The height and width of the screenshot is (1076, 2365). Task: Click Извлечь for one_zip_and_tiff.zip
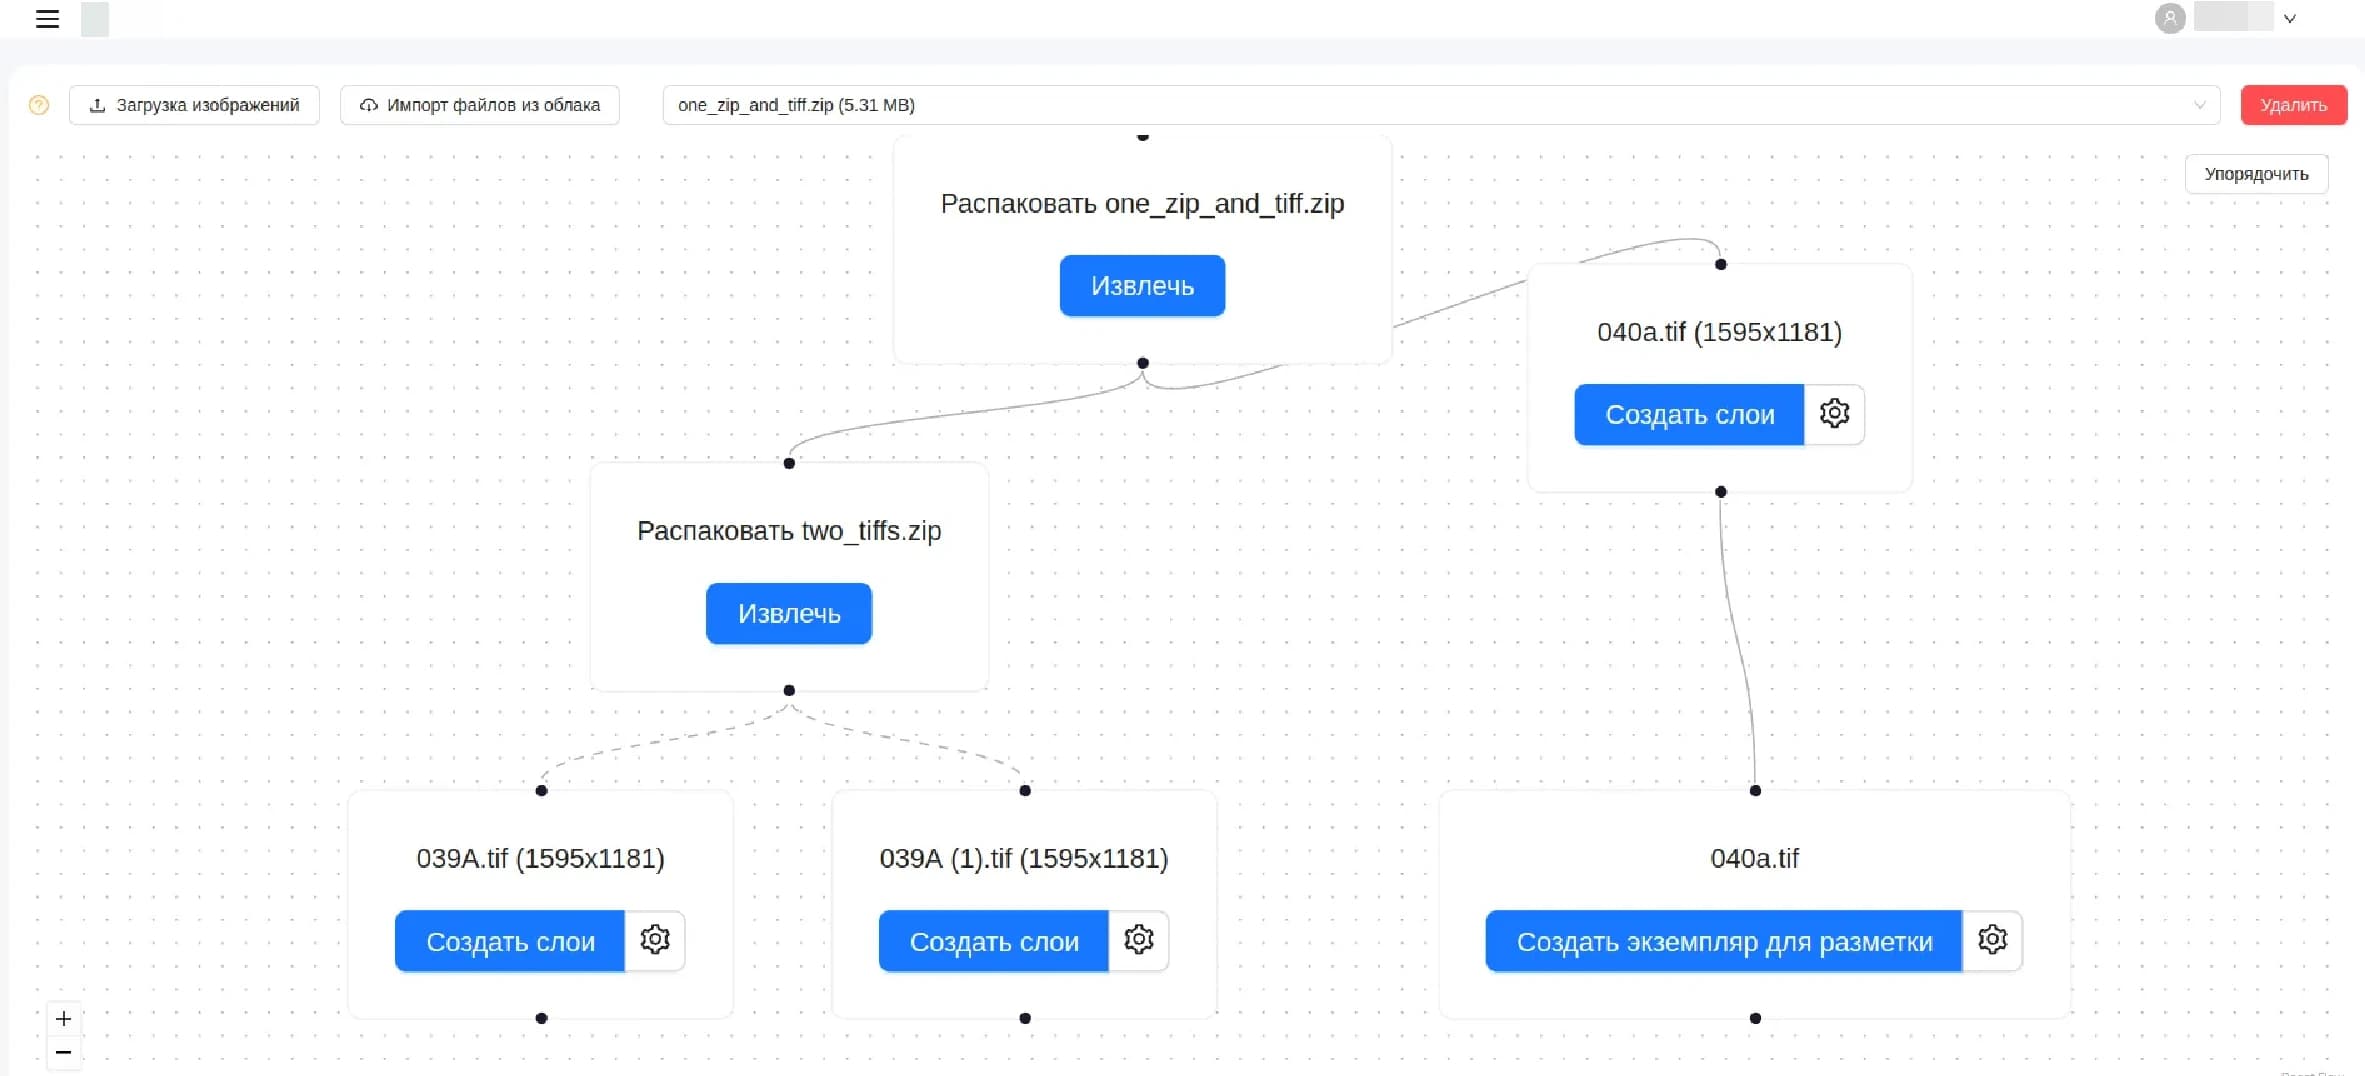pyautogui.click(x=1142, y=286)
